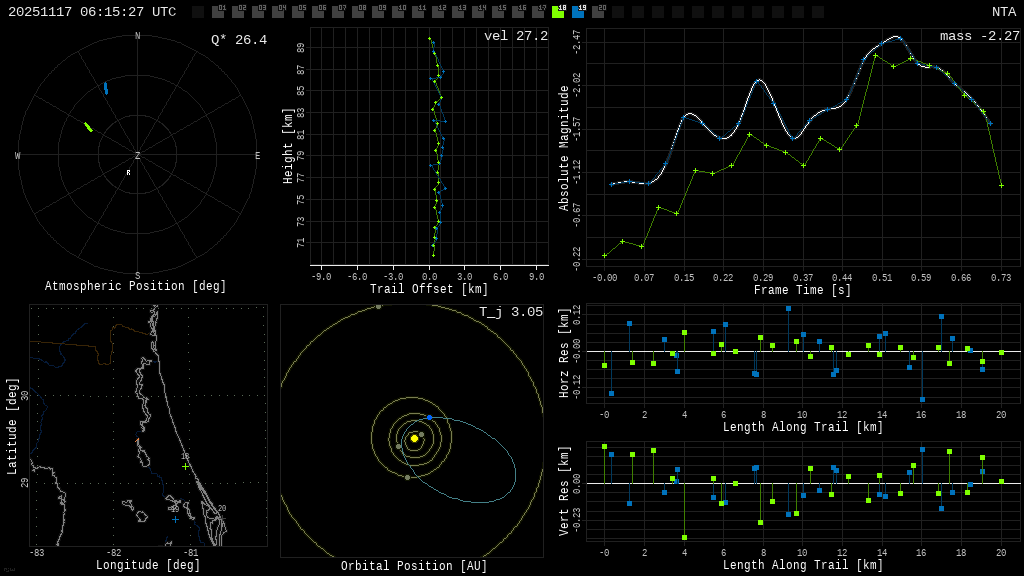
Task: Click blue station 19 cross on map
Action: pos(175,519)
